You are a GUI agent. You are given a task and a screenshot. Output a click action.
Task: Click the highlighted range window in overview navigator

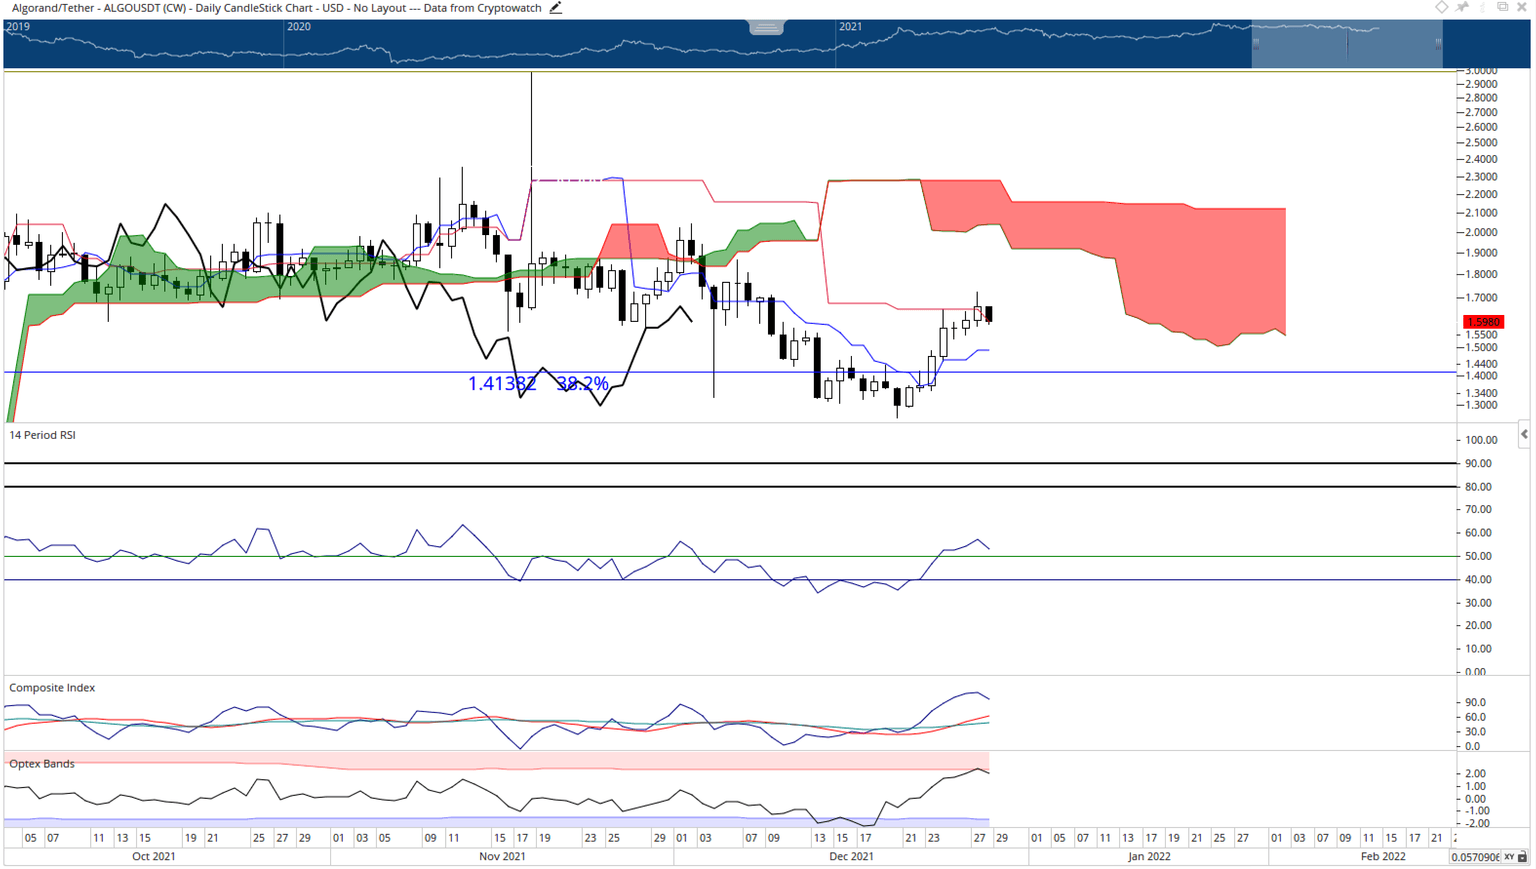[1346, 45]
